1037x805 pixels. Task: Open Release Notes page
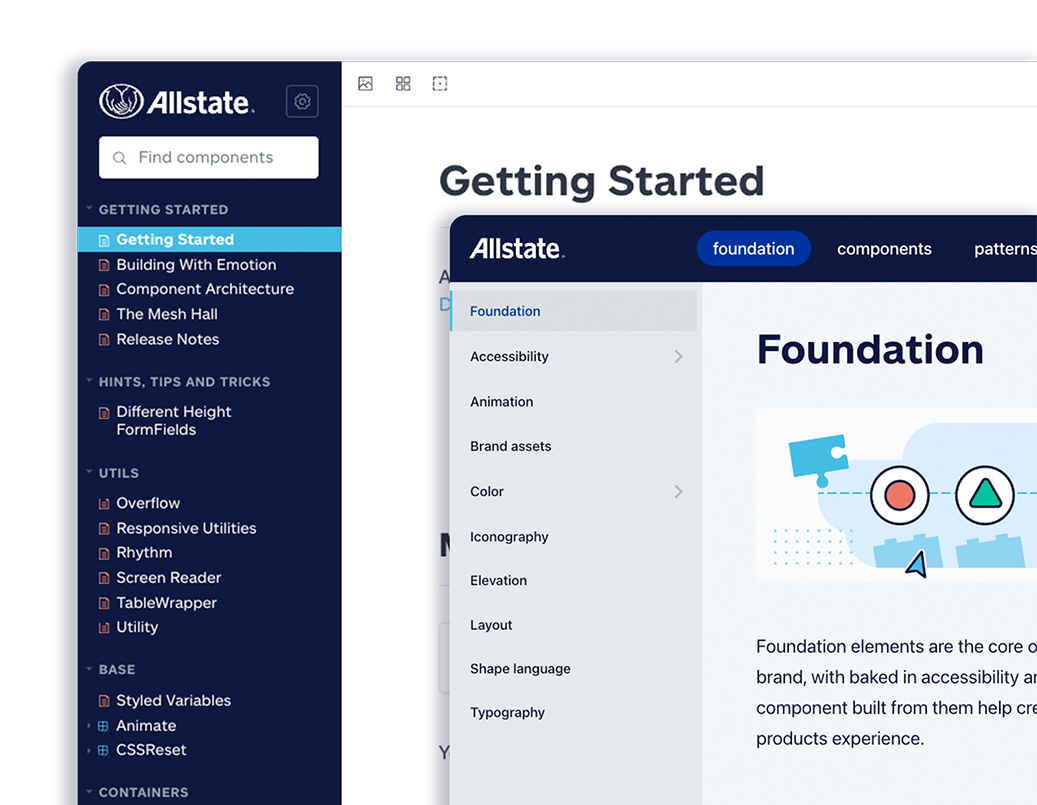167,339
